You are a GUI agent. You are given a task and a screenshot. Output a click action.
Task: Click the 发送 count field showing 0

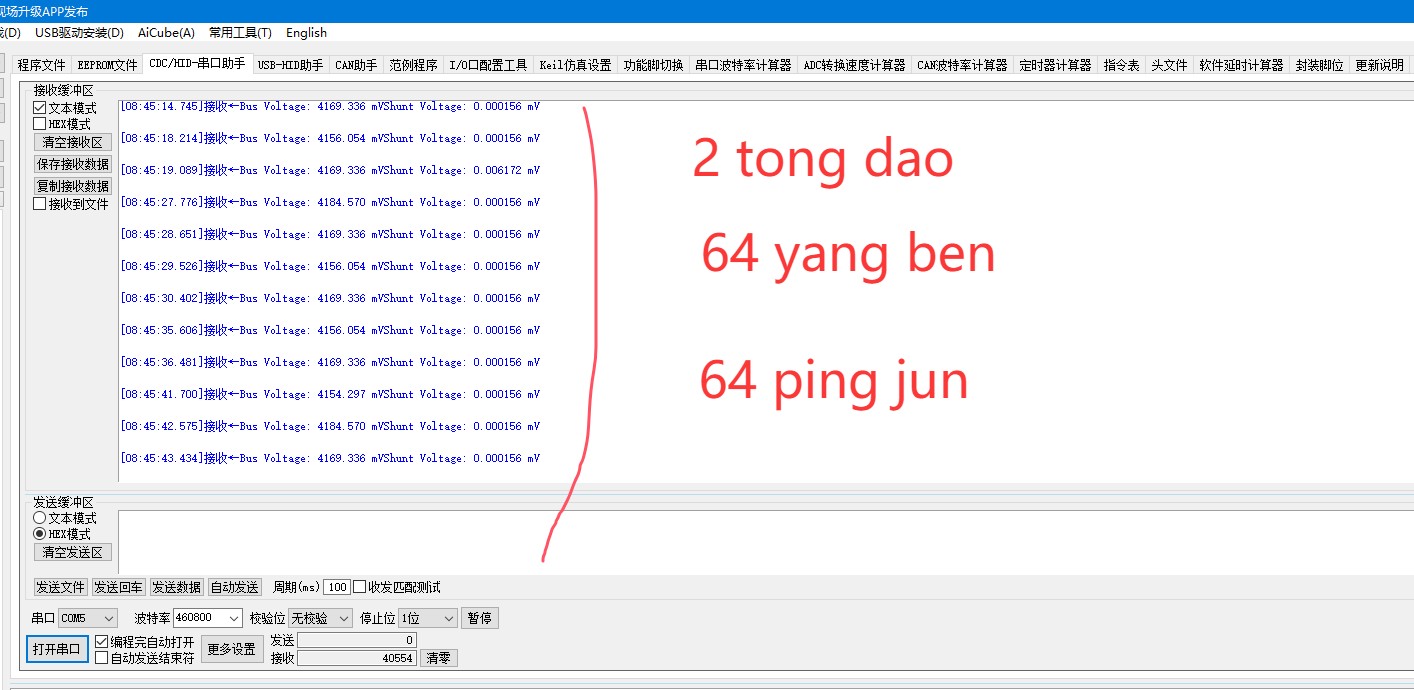click(x=356, y=641)
